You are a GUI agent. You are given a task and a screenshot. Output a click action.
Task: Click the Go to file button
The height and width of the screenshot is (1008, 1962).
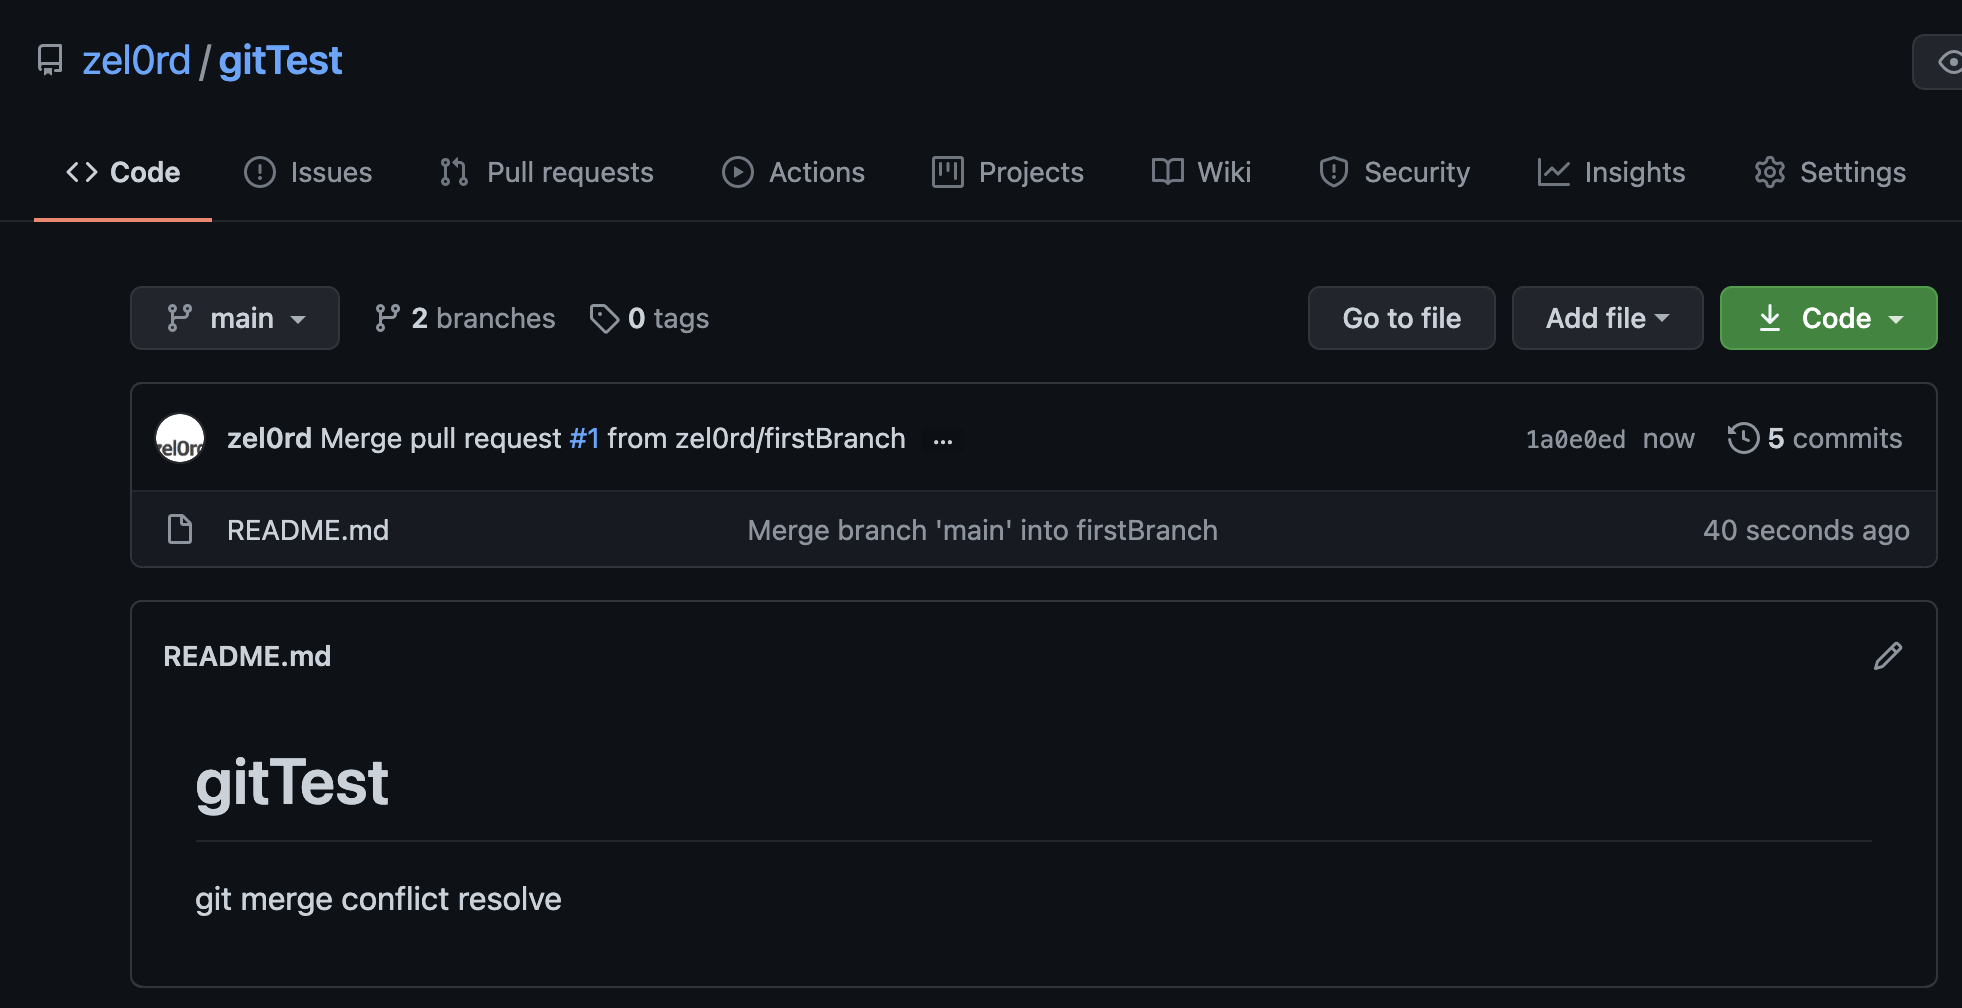pyautogui.click(x=1402, y=318)
